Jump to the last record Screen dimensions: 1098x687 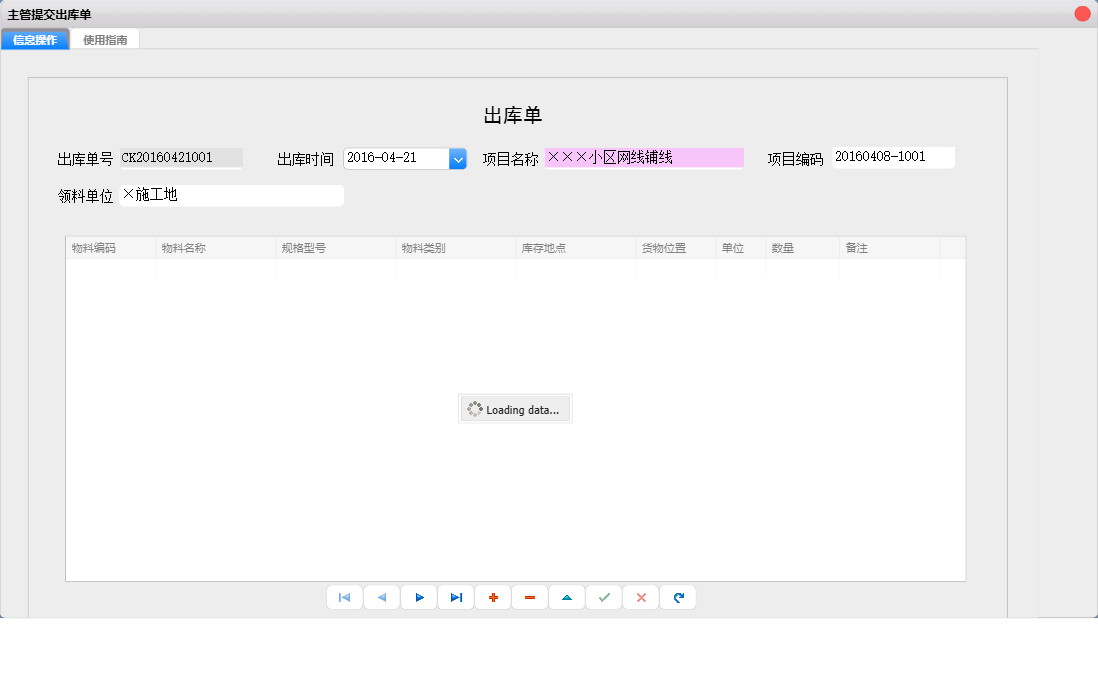point(455,597)
